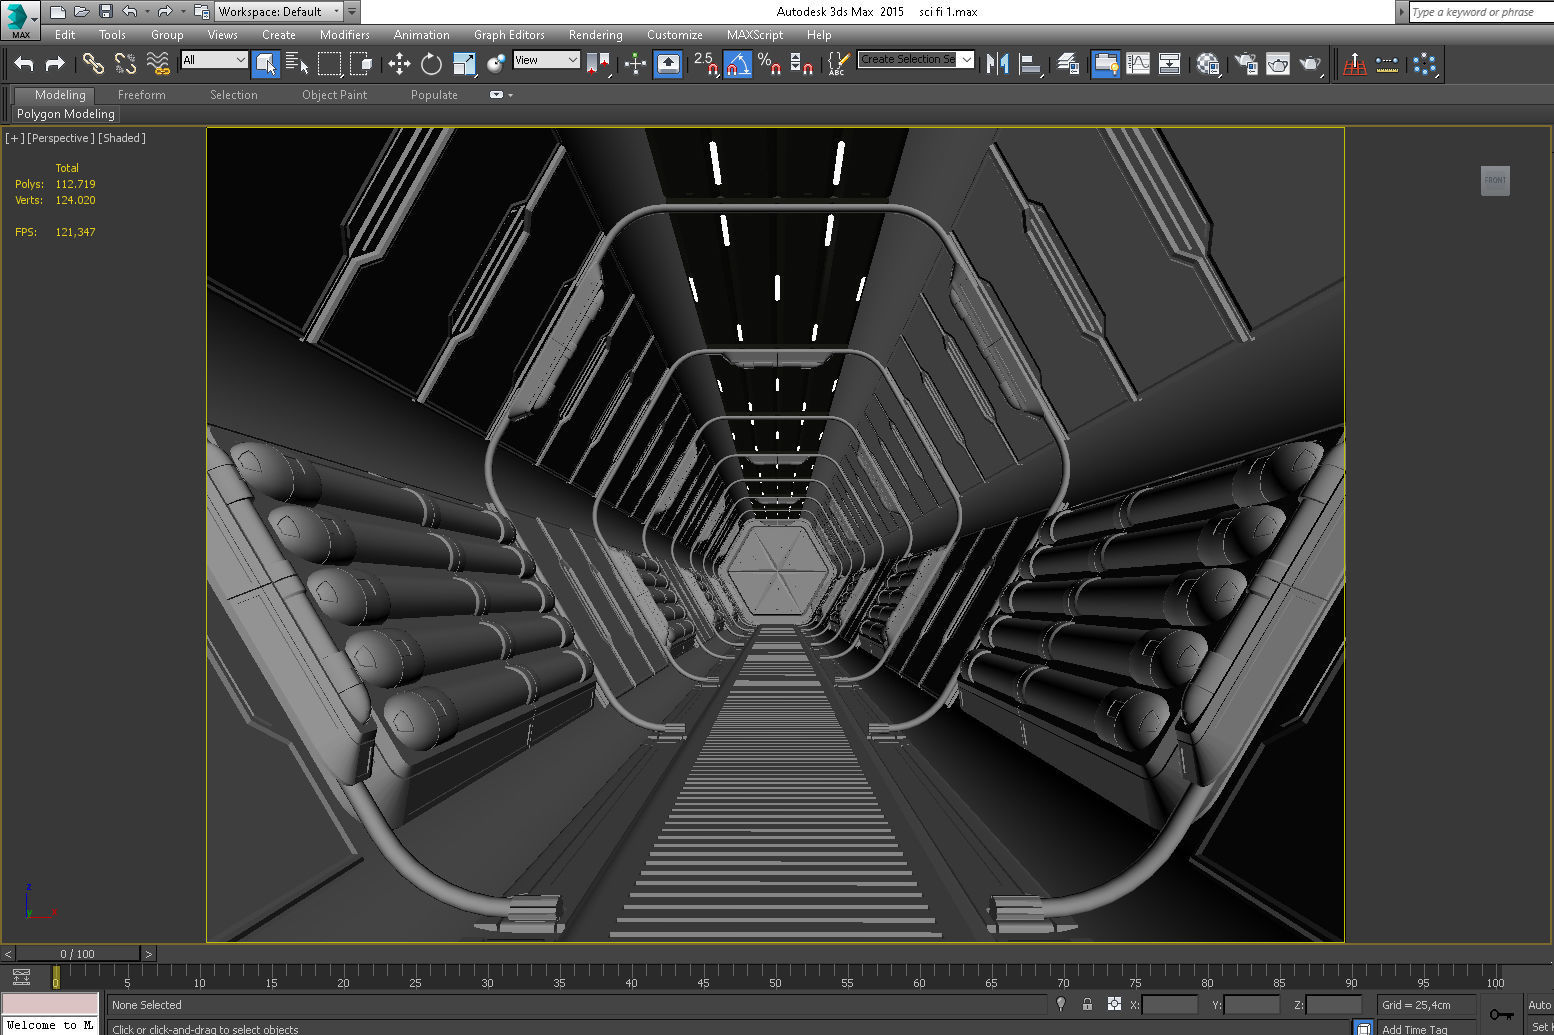Click the Select and Place tool
1554x1035 pixels.
496,64
